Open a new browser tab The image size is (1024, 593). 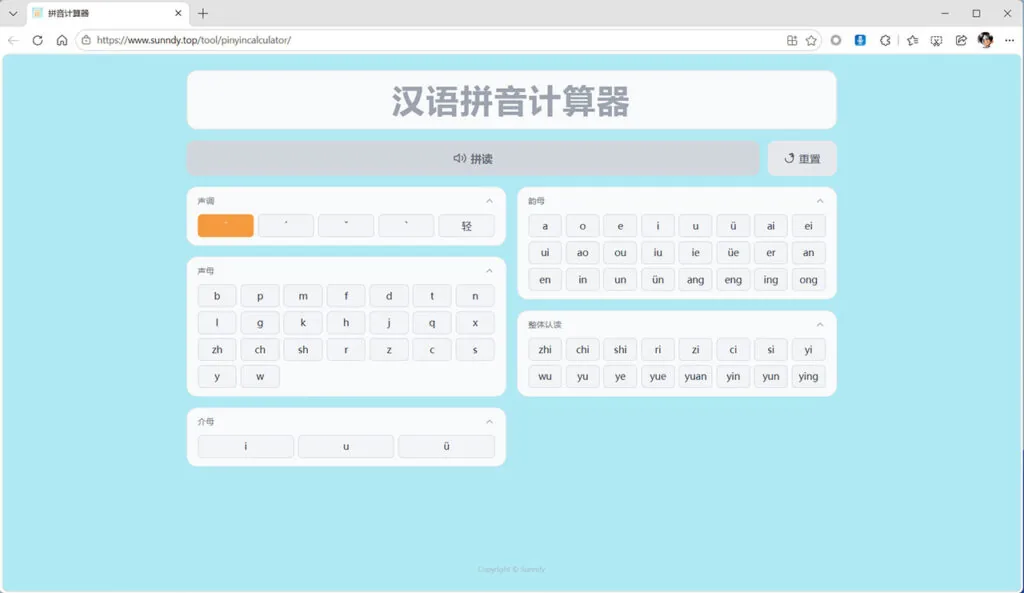click(x=203, y=13)
